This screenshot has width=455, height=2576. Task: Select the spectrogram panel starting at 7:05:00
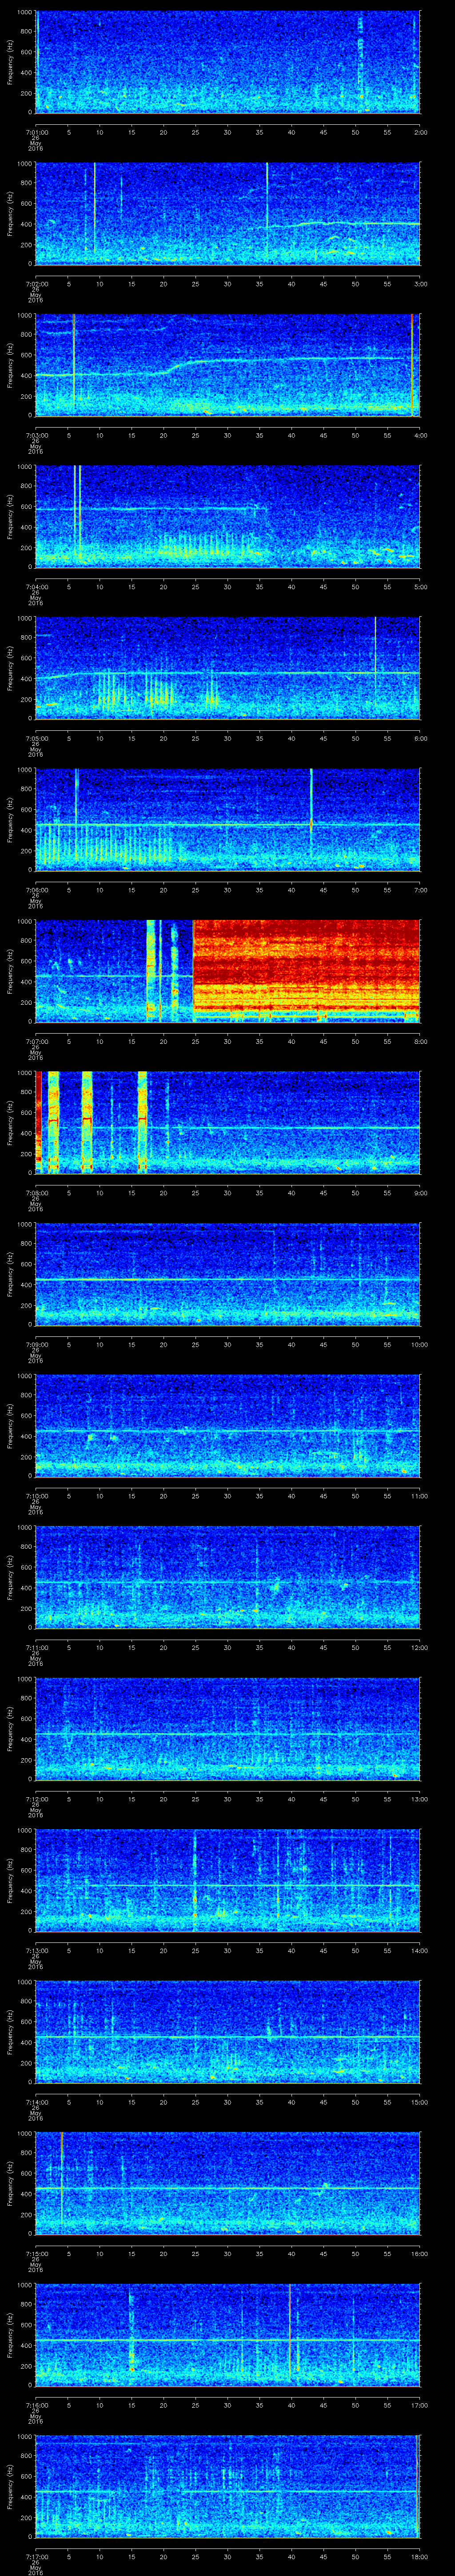click(x=227, y=668)
